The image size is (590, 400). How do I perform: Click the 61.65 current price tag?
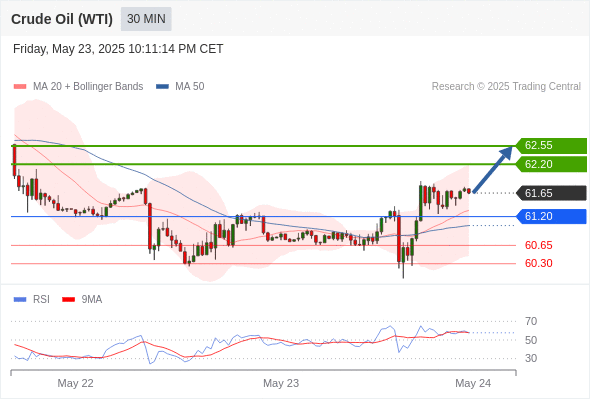pyautogui.click(x=551, y=193)
